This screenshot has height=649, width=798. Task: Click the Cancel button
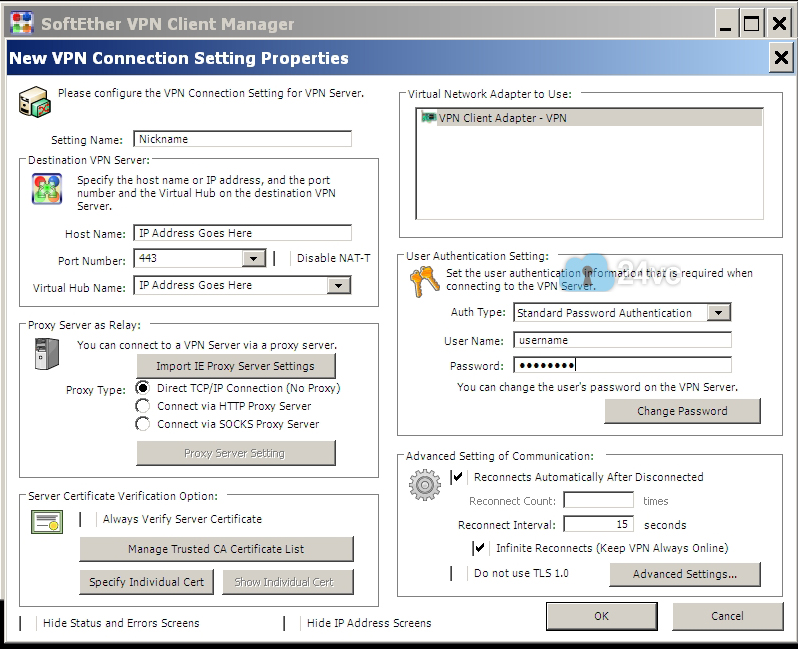pyautogui.click(x=727, y=616)
